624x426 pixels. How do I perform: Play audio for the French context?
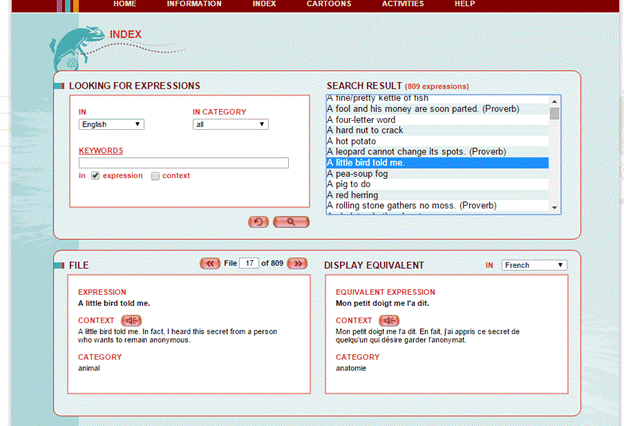coord(389,320)
